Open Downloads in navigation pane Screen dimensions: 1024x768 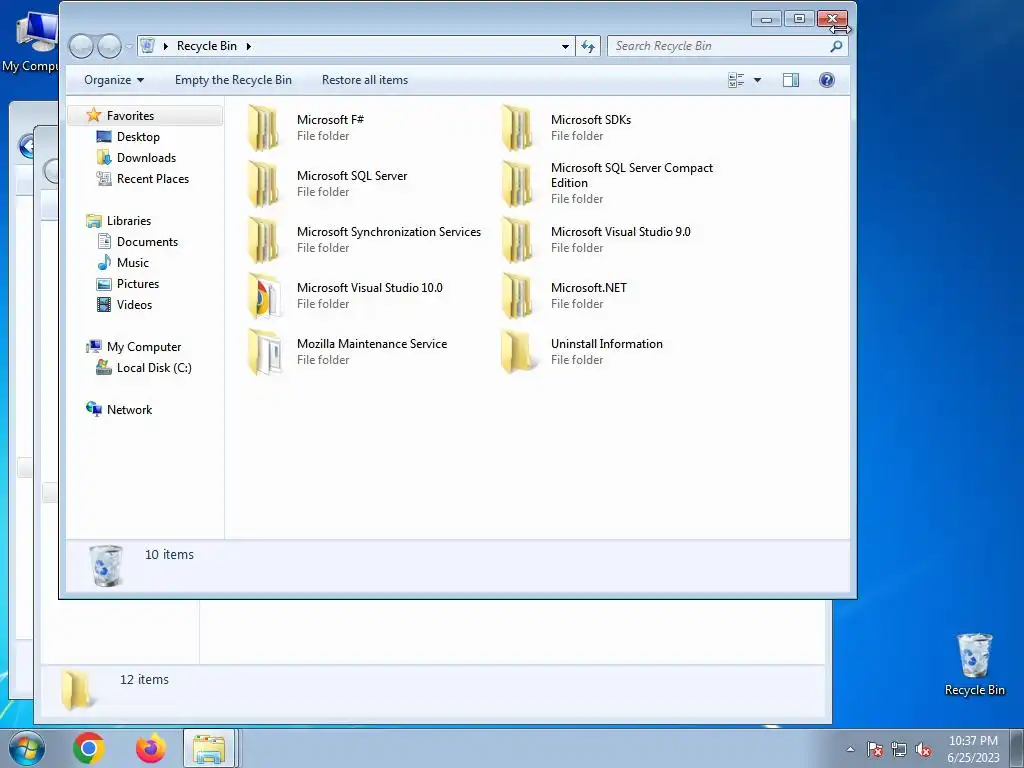coord(146,157)
